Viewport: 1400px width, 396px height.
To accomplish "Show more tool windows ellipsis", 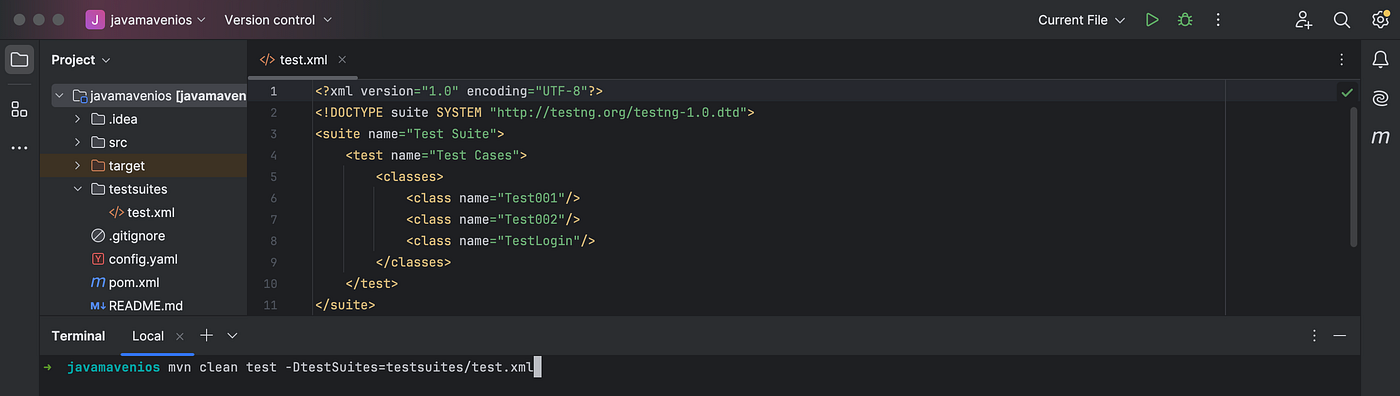I will click(x=19, y=148).
